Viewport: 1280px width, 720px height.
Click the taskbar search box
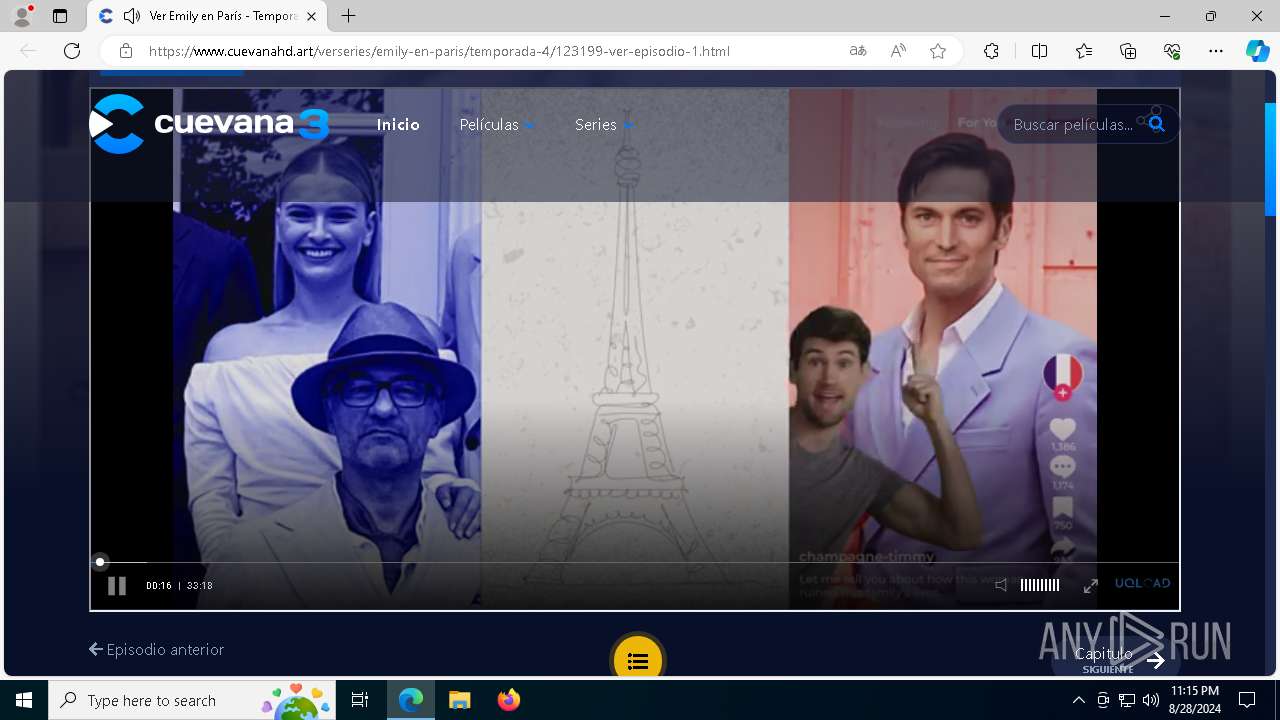coord(193,700)
